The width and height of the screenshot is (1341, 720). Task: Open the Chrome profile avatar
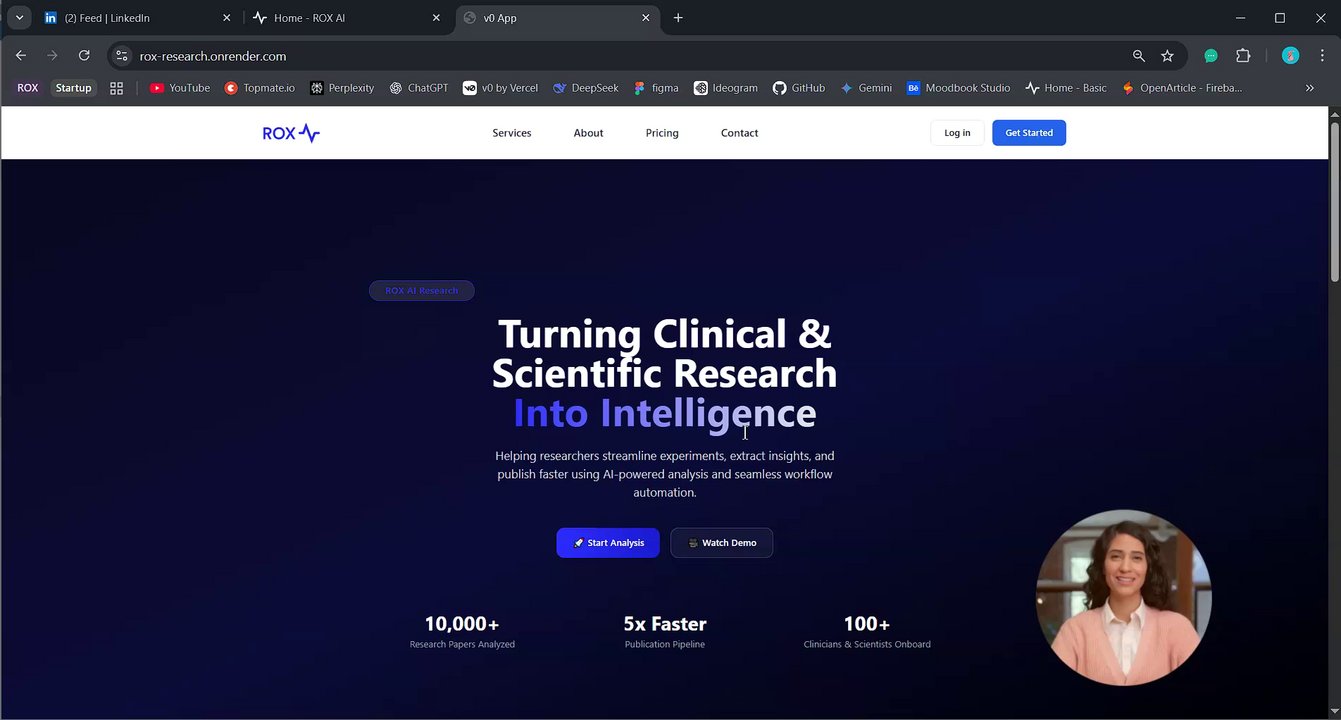(1290, 56)
